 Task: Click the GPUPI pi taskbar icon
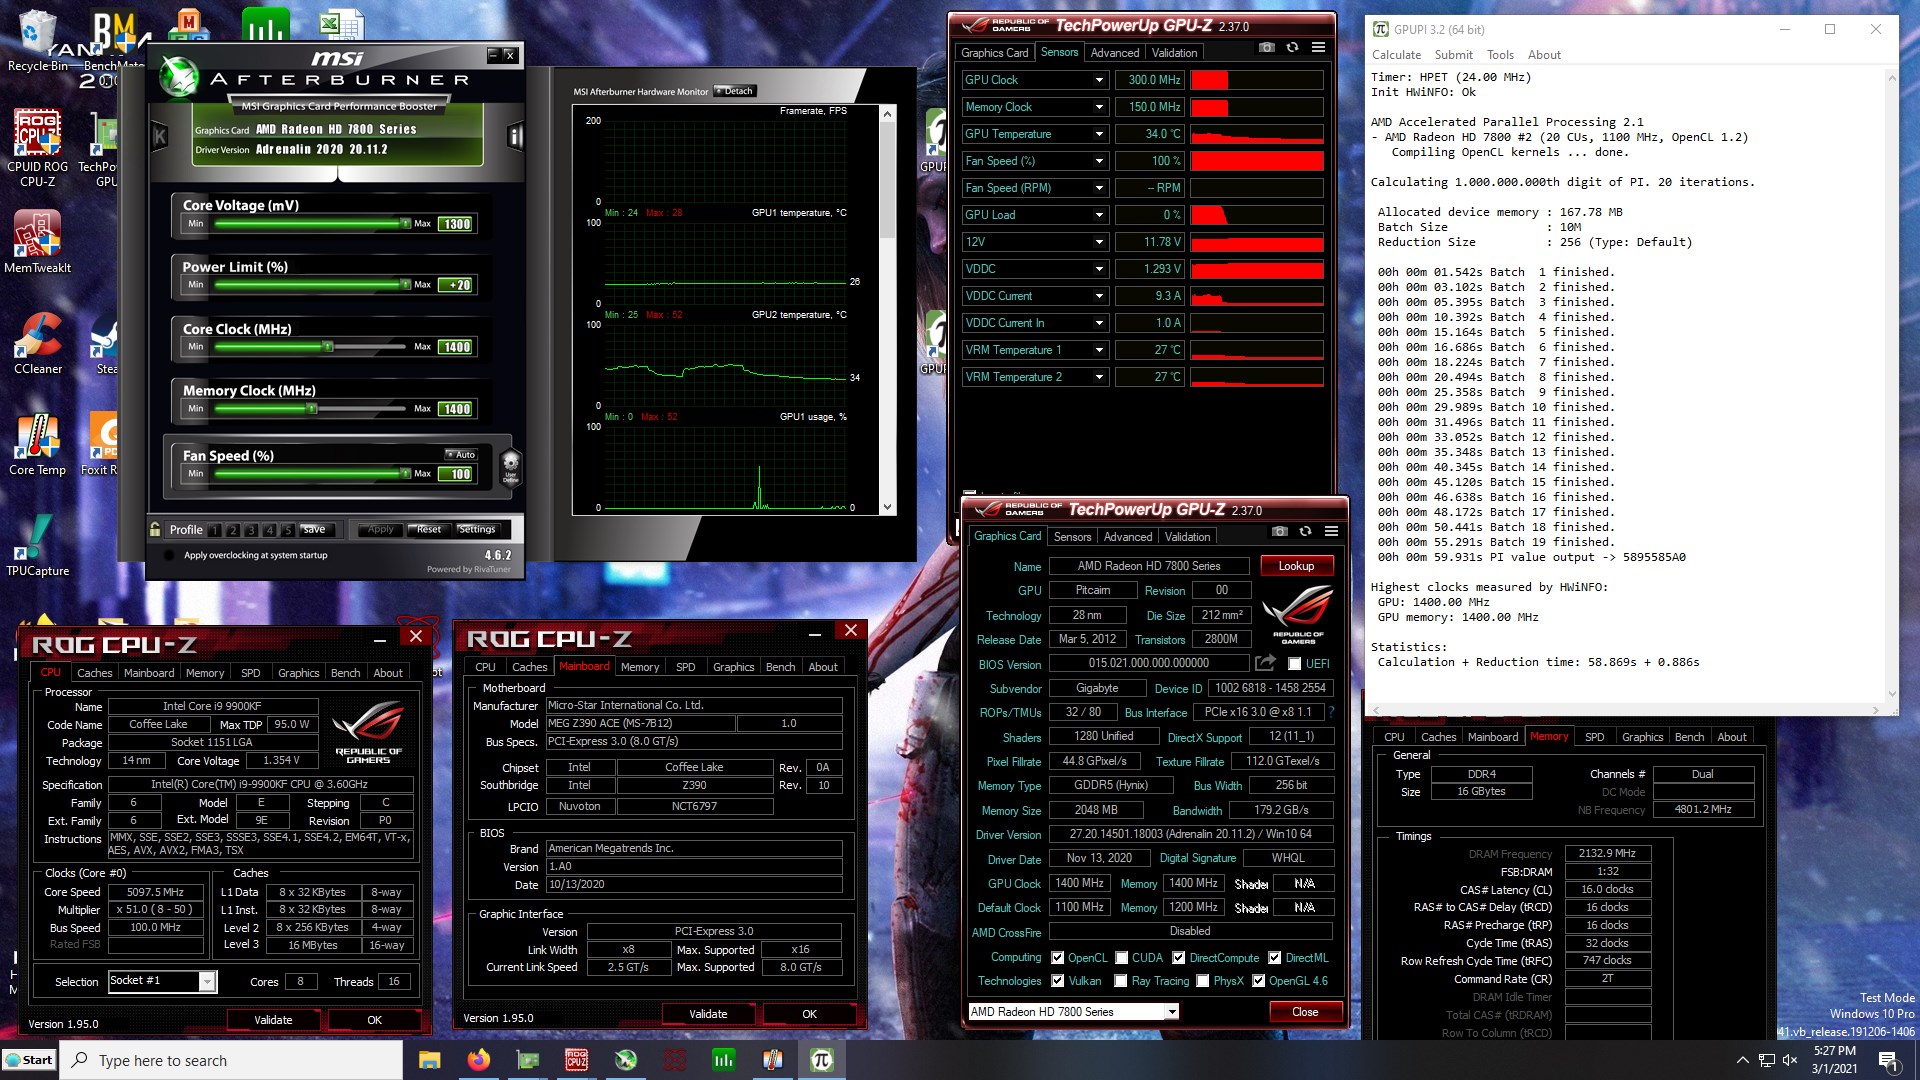[x=822, y=1060]
